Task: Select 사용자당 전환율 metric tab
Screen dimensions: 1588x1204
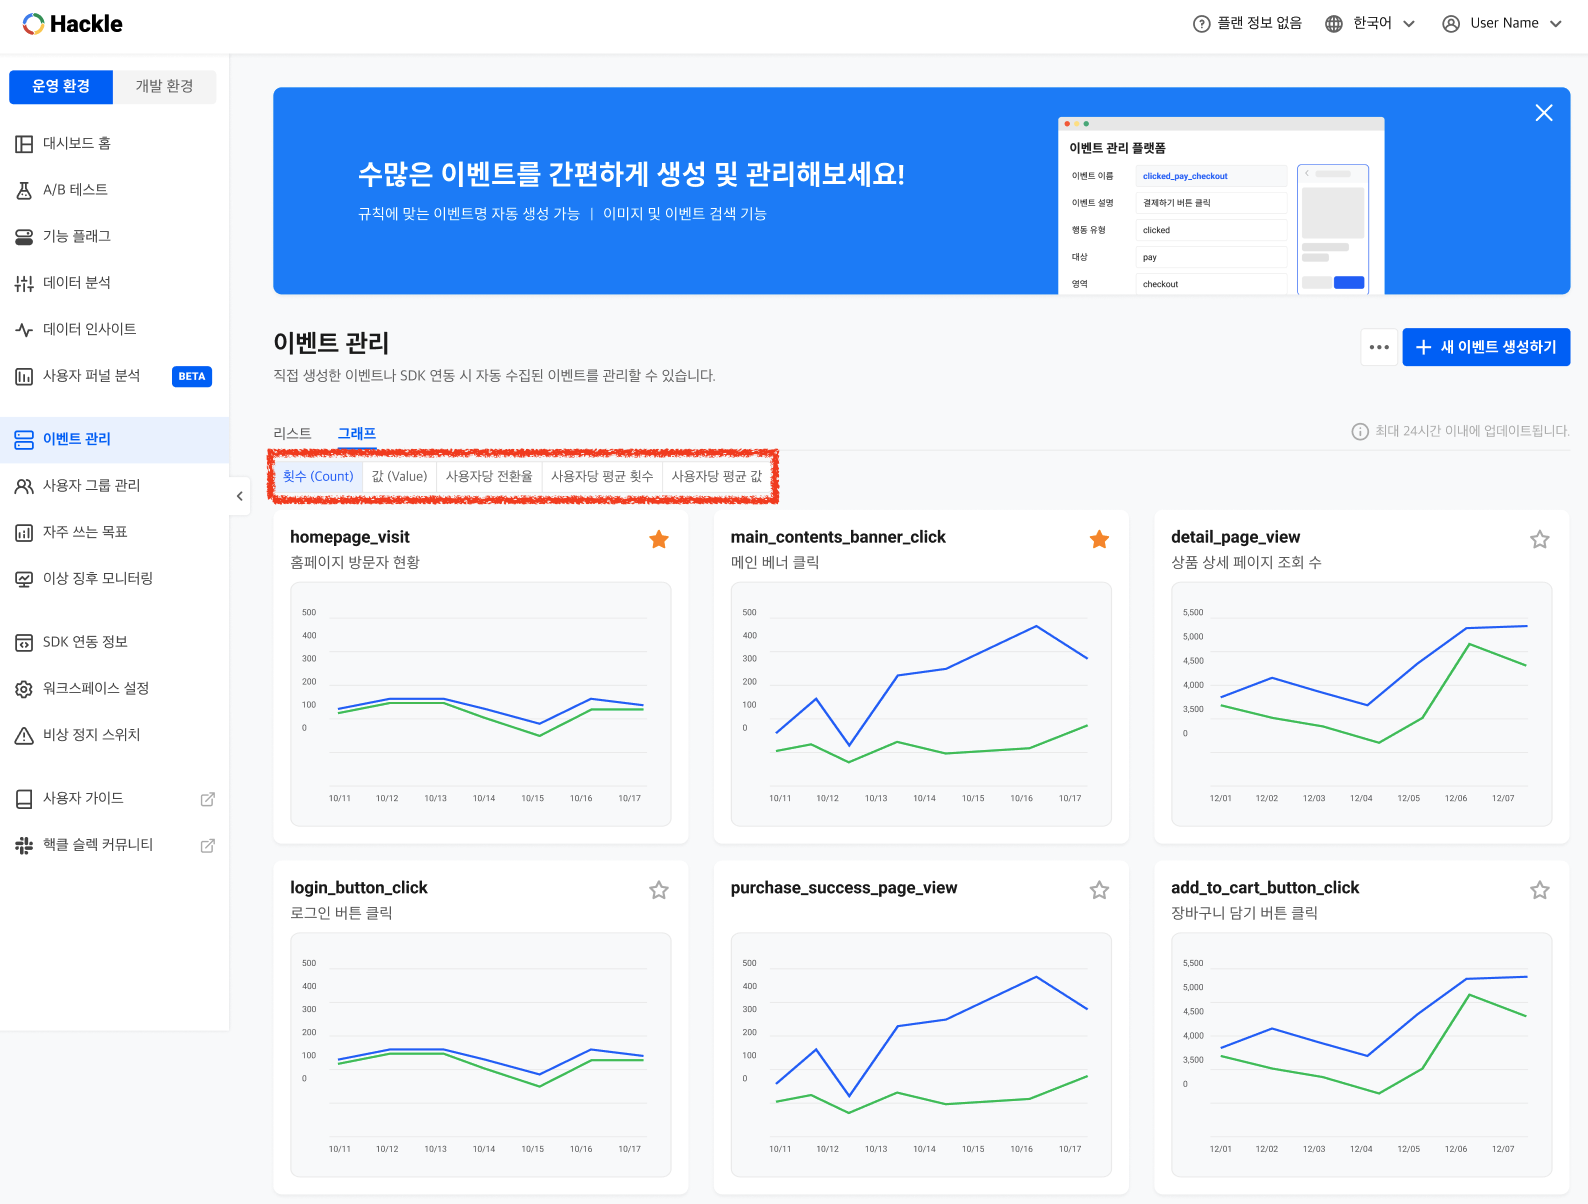Action: pyautogui.click(x=489, y=476)
